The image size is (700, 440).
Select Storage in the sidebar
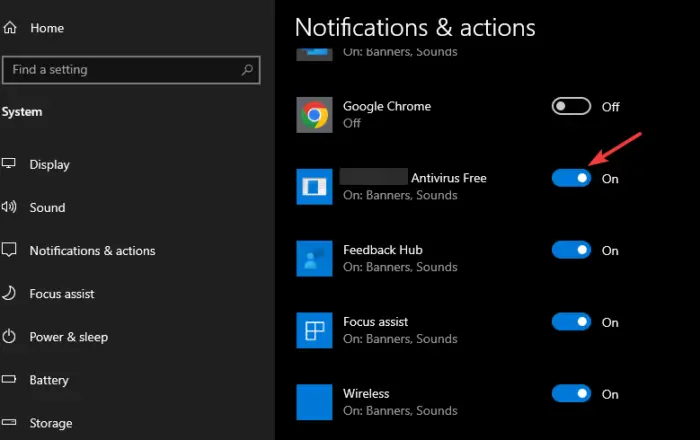click(51, 423)
